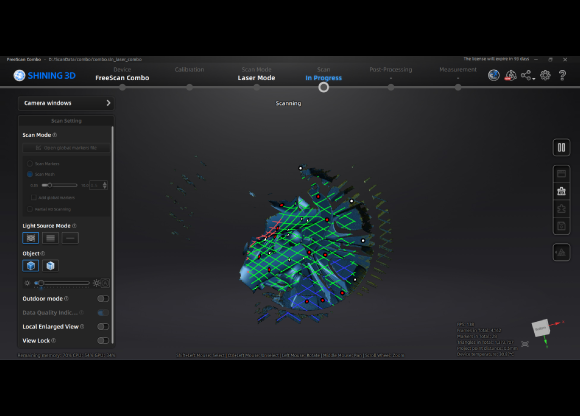This screenshot has width=580, height=416.
Task: Click the castle-shaped icon in right toolbar
Action: [x=561, y=191]
